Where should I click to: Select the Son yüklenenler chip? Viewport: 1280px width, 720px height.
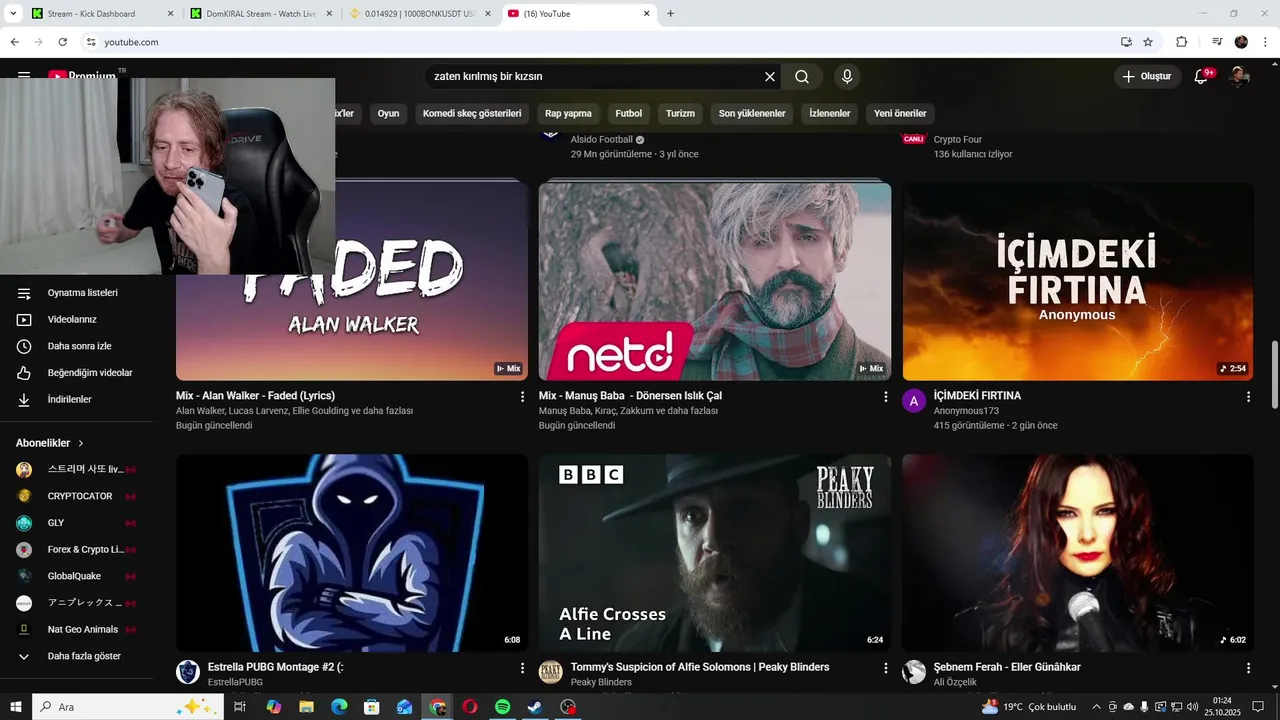coord(752,113)
